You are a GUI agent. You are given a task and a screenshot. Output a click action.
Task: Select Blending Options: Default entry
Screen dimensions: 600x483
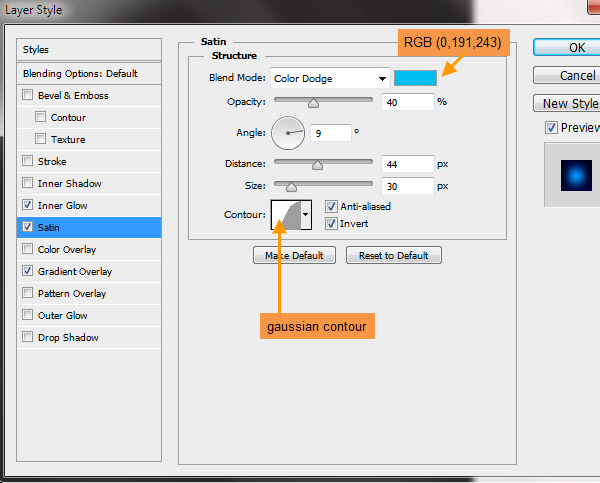point(80,73)
